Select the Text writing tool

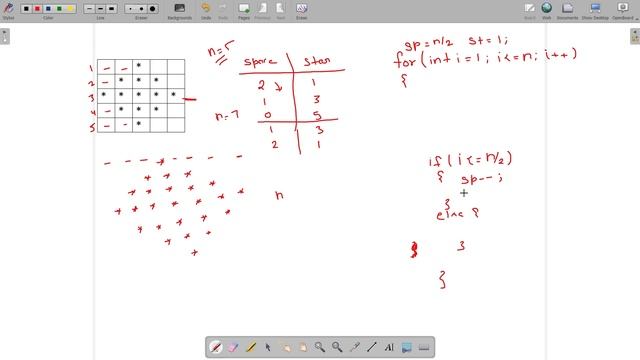point(389,347)
